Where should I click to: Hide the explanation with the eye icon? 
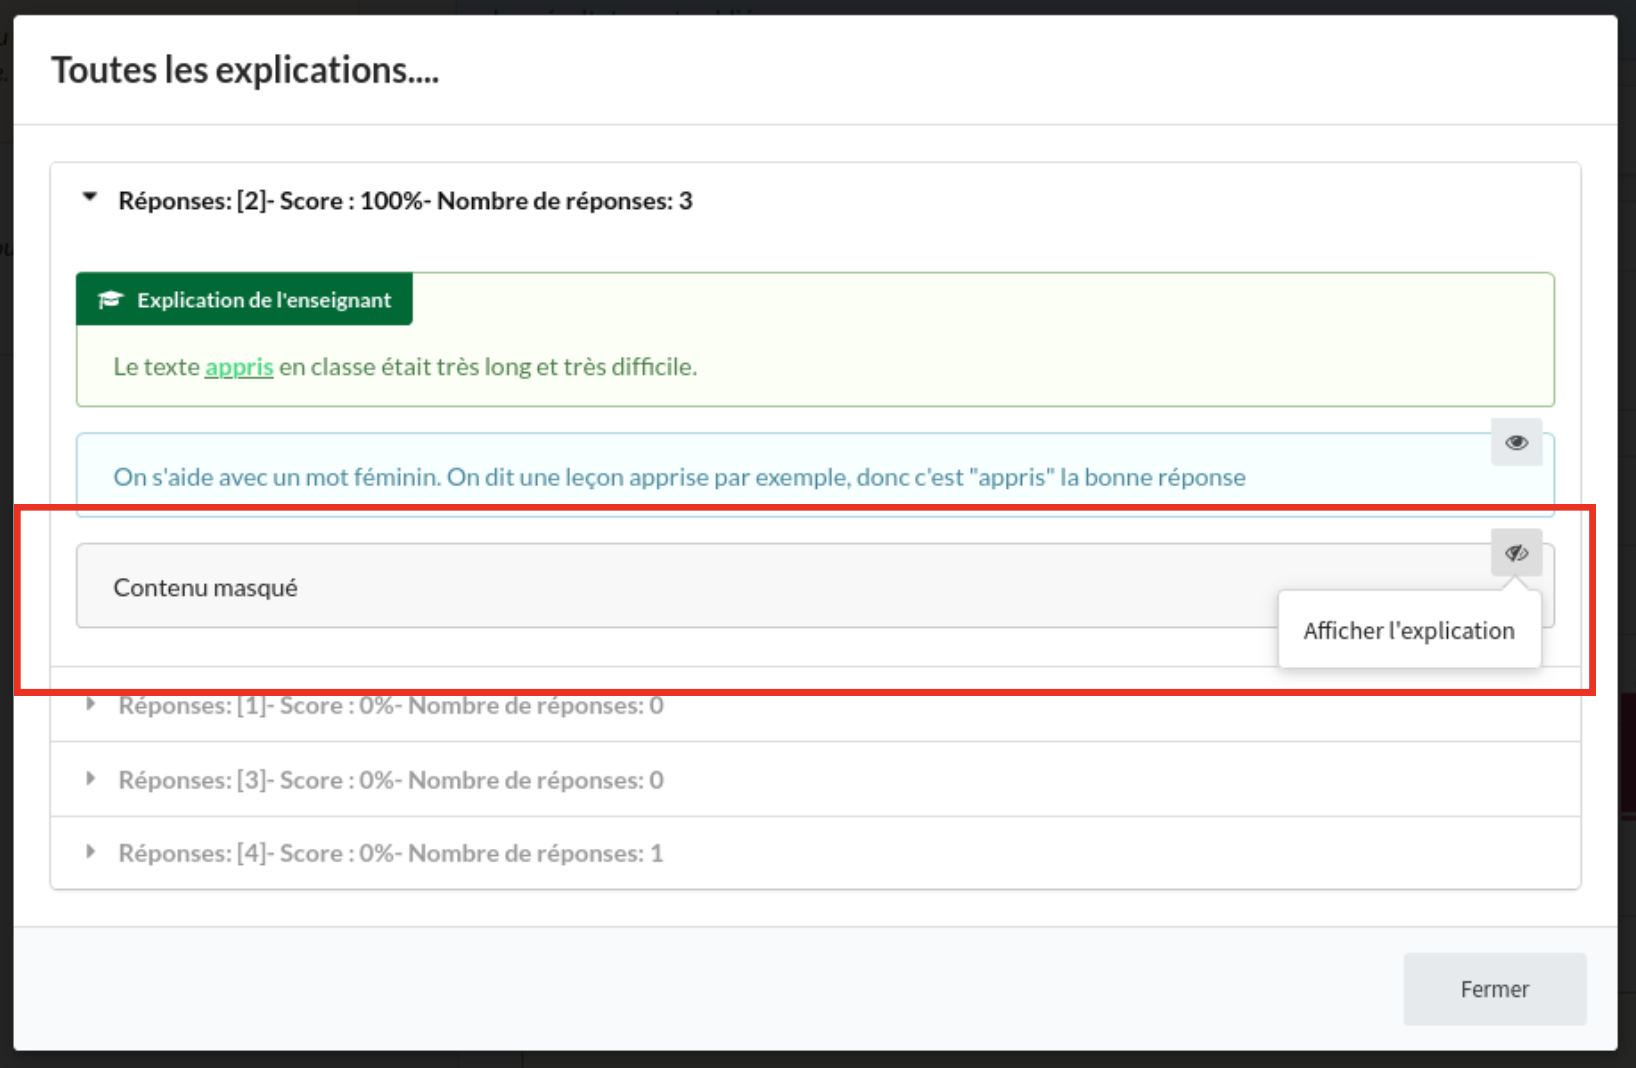coord(1516,442)
